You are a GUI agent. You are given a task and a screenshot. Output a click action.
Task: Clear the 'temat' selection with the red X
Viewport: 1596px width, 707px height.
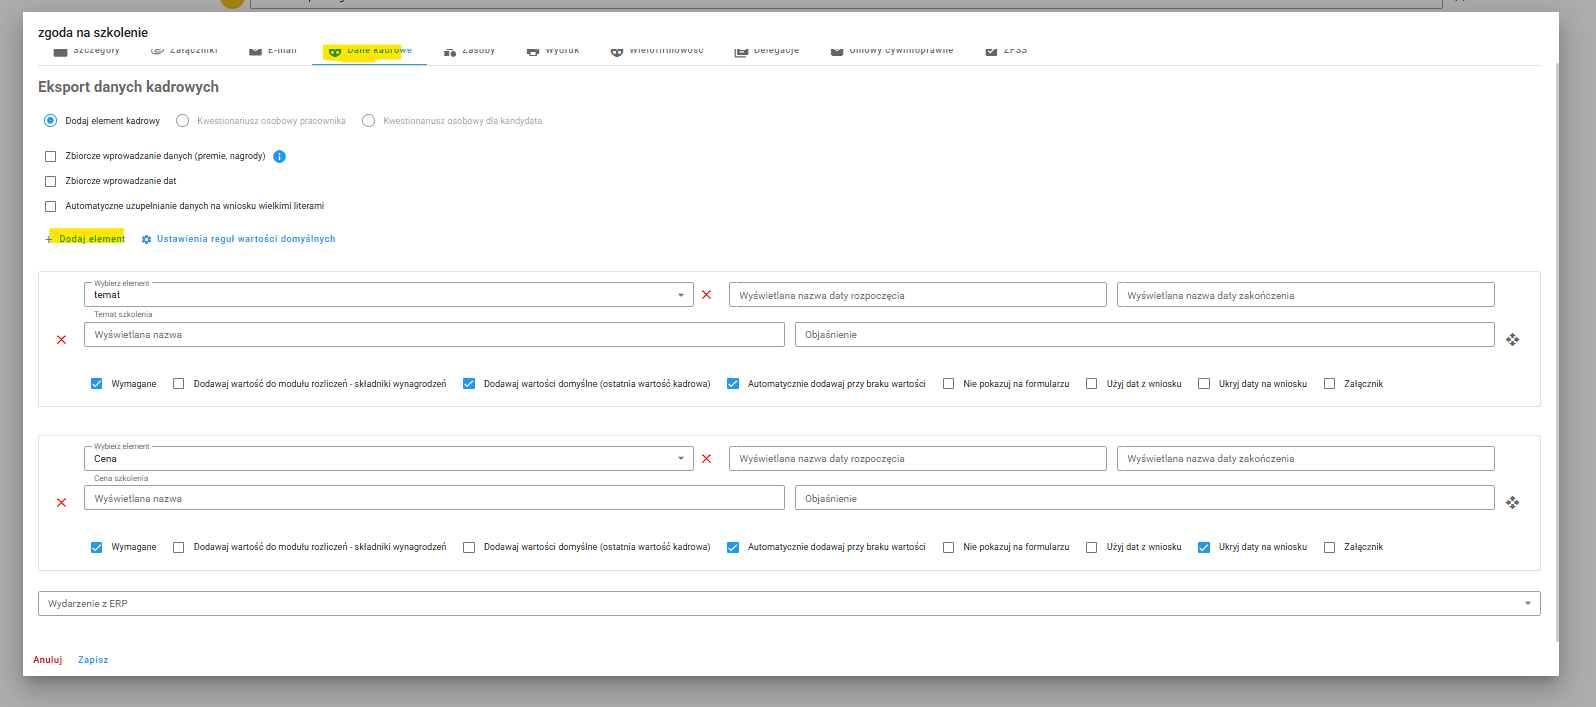(706, 295)
